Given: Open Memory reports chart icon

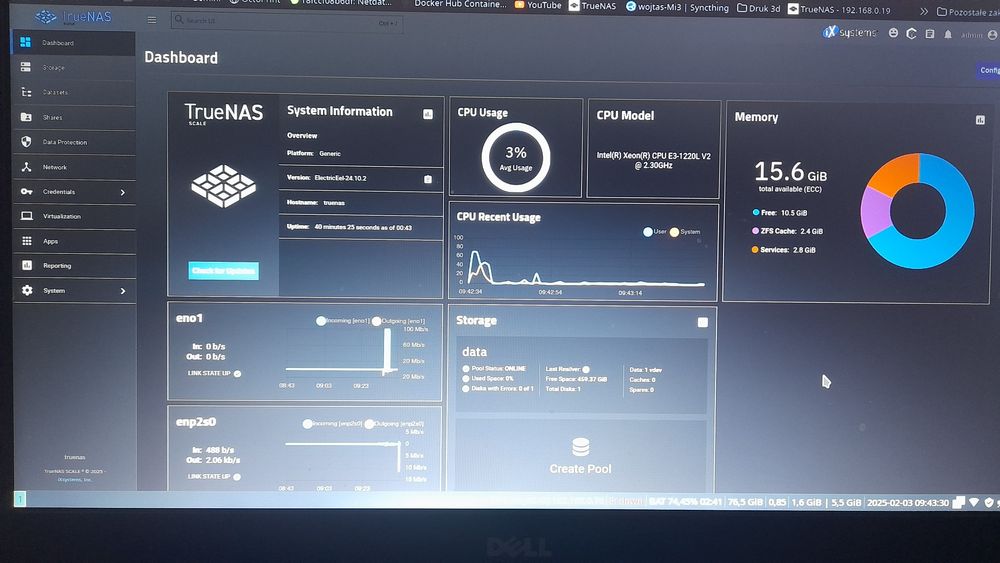Looking at the screenshot, I should 980,119.
